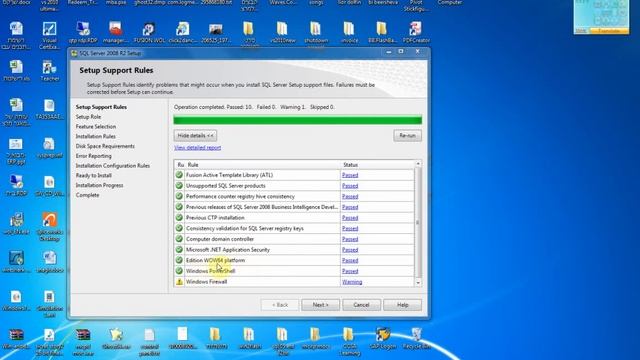The width and height of the screenshot is (640, 360).
Task: Click the rules list scrollbar thumb
Action: click(418, 222)
